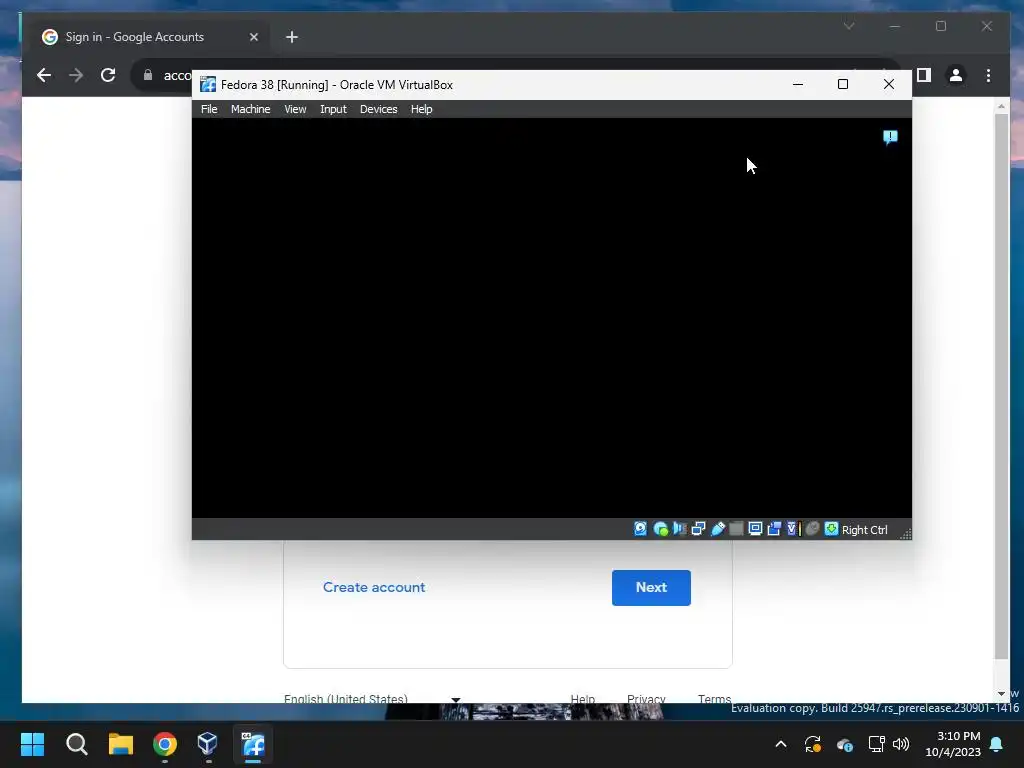Viewport: 1024px width, 768px height.
Task: Open the Windows Start menu
Action: (32, 744)
